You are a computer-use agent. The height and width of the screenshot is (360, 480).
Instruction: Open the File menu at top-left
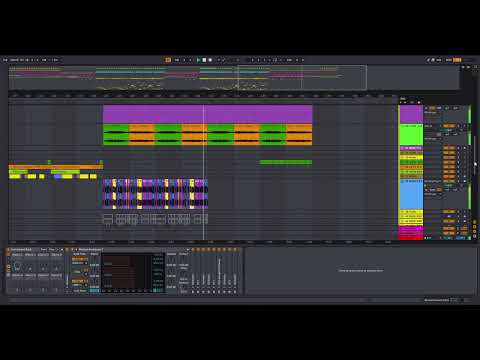[x=5, y=60]
